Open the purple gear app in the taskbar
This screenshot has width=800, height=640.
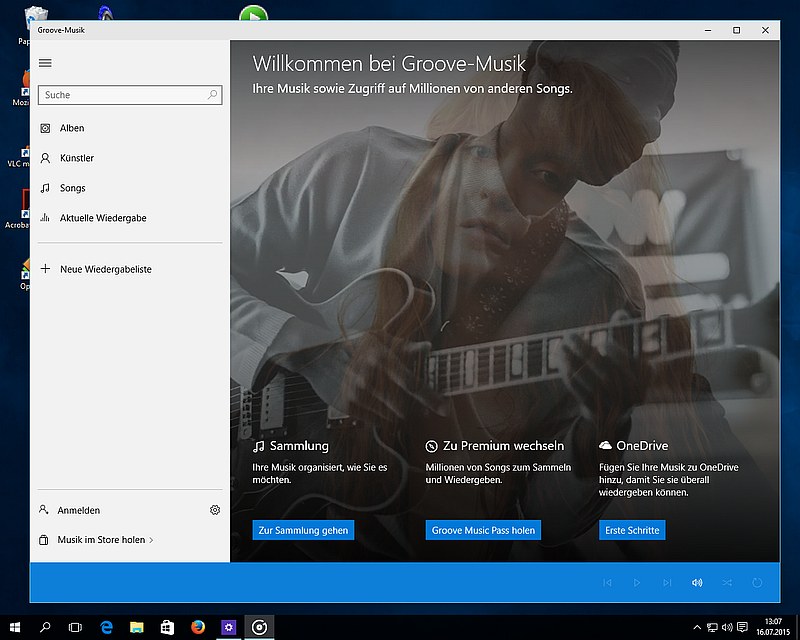[229, 627]
